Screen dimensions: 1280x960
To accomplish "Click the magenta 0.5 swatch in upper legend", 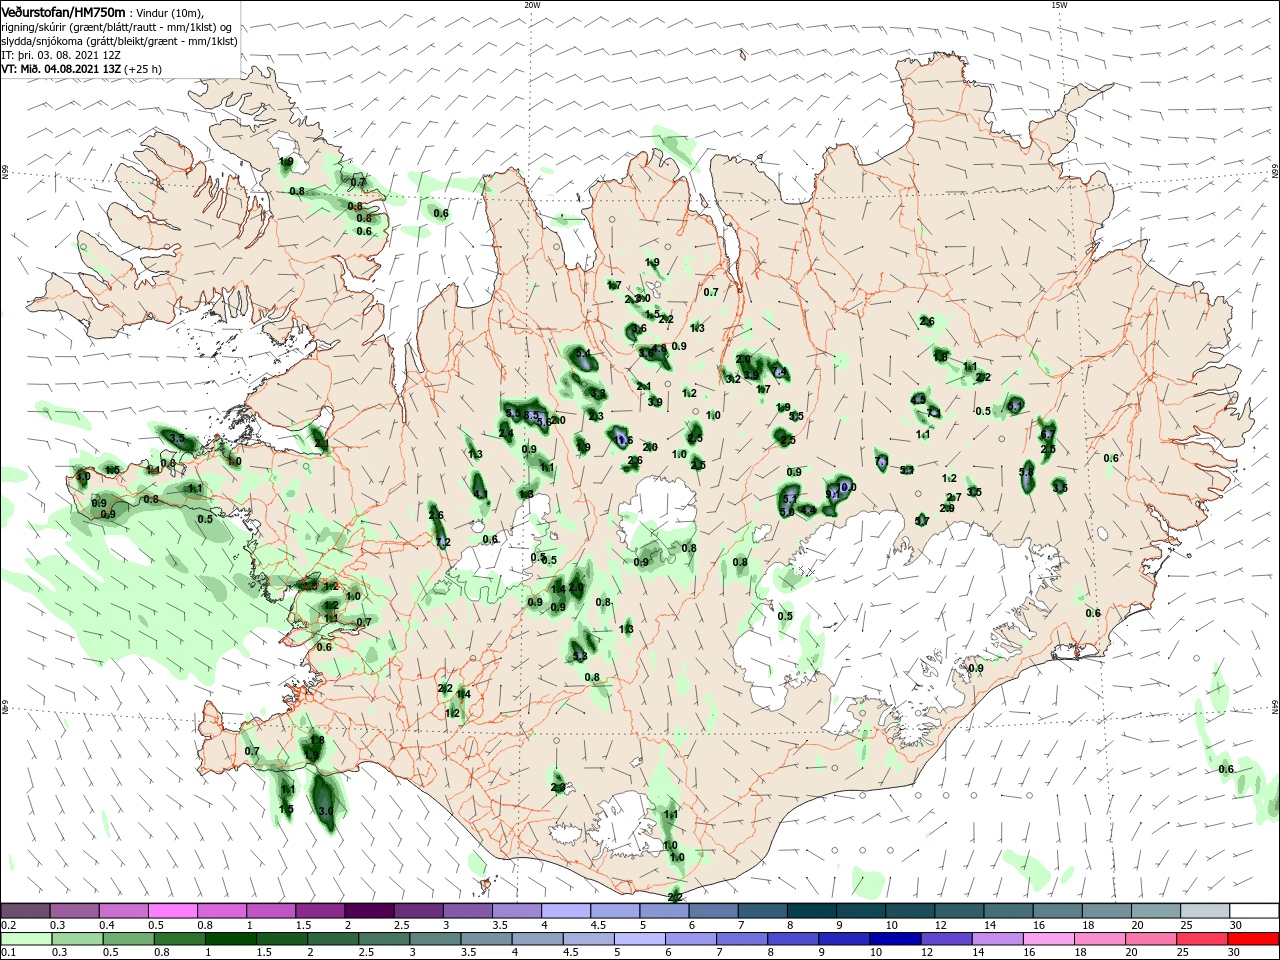I will (172, 911).
